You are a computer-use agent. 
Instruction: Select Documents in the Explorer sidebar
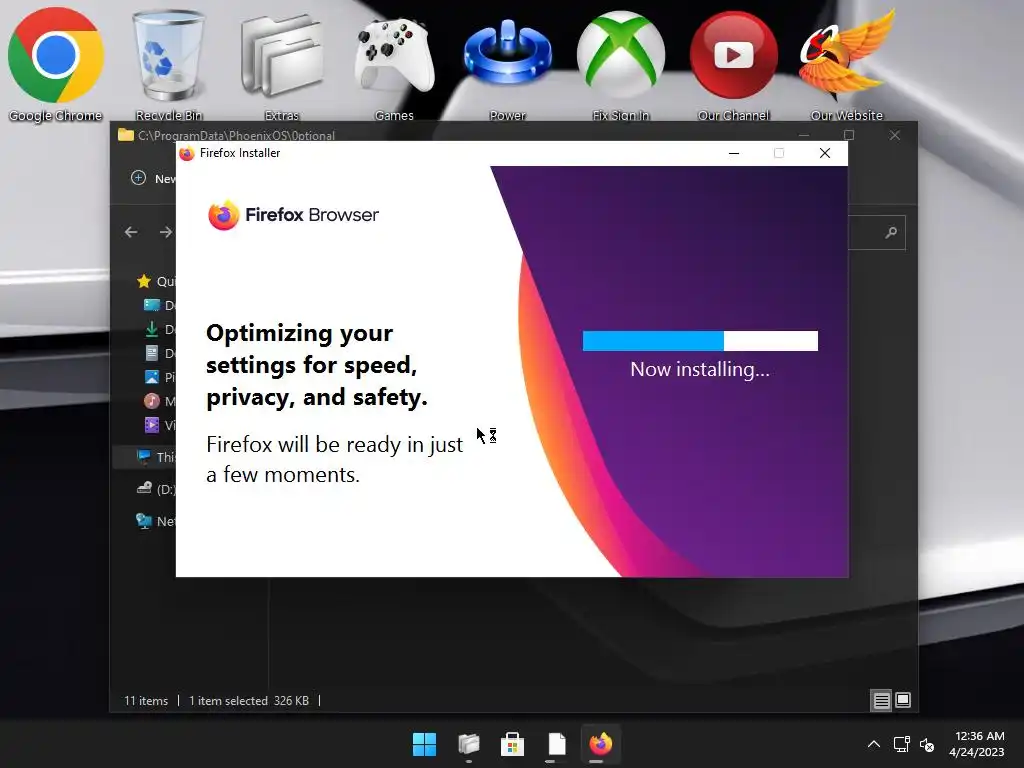[159, 353]
